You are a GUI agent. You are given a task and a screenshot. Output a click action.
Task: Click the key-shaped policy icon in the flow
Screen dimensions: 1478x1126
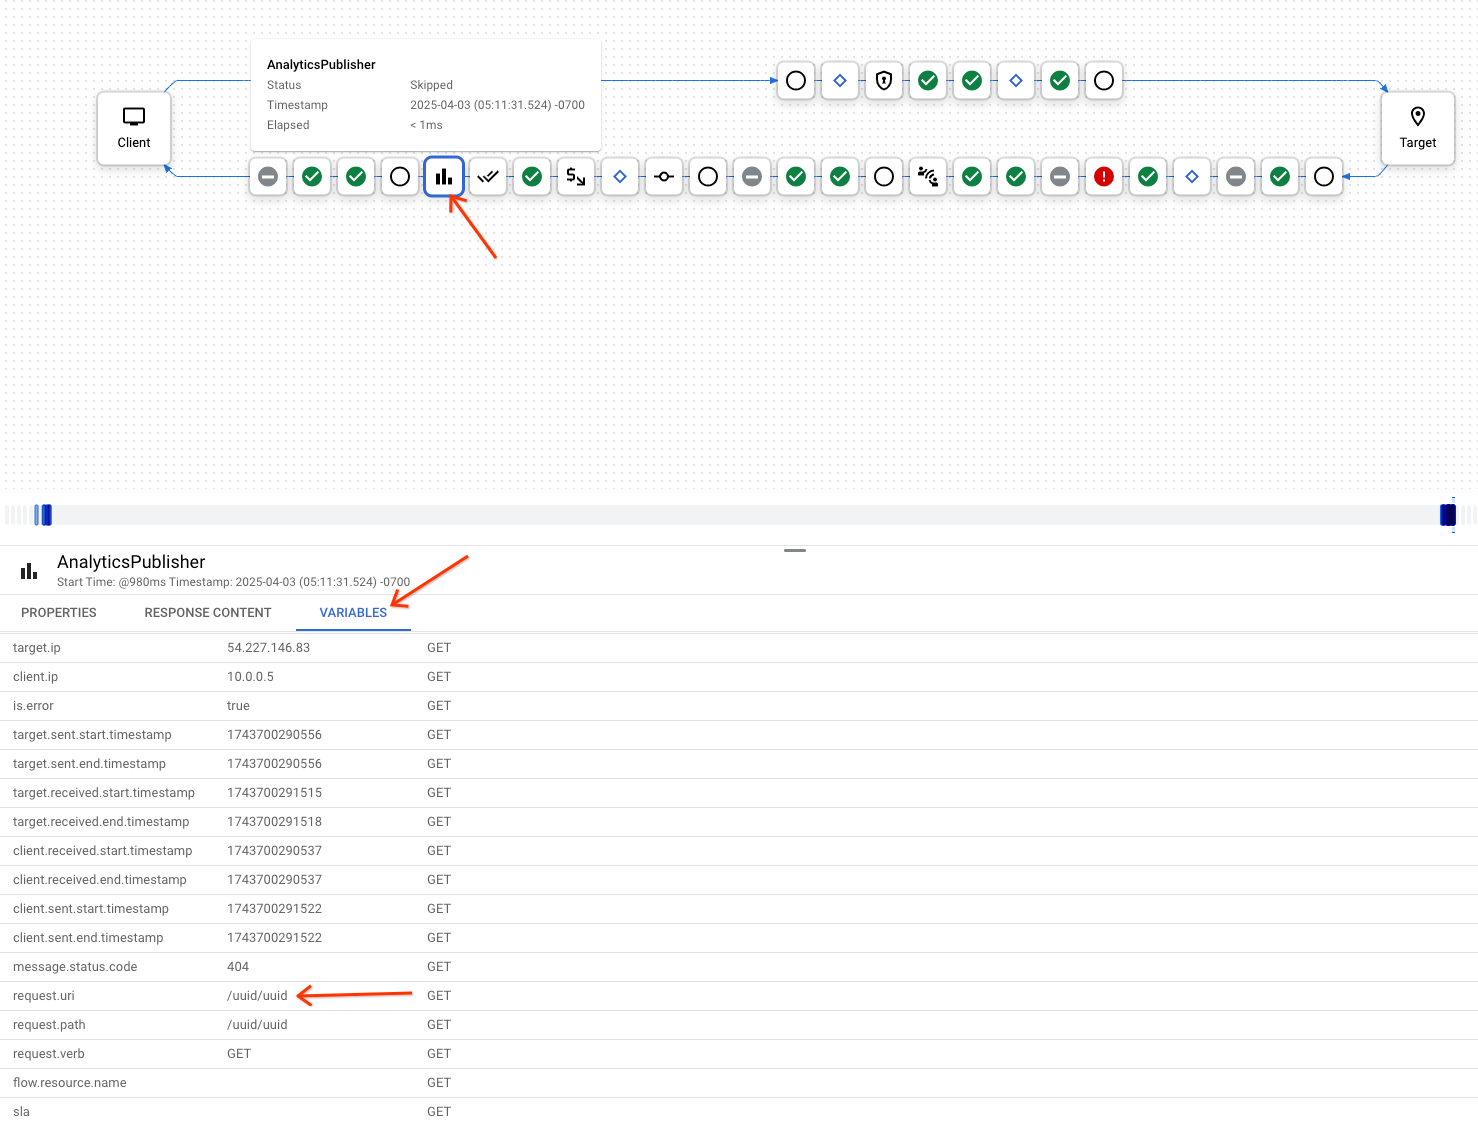(664, 176)
